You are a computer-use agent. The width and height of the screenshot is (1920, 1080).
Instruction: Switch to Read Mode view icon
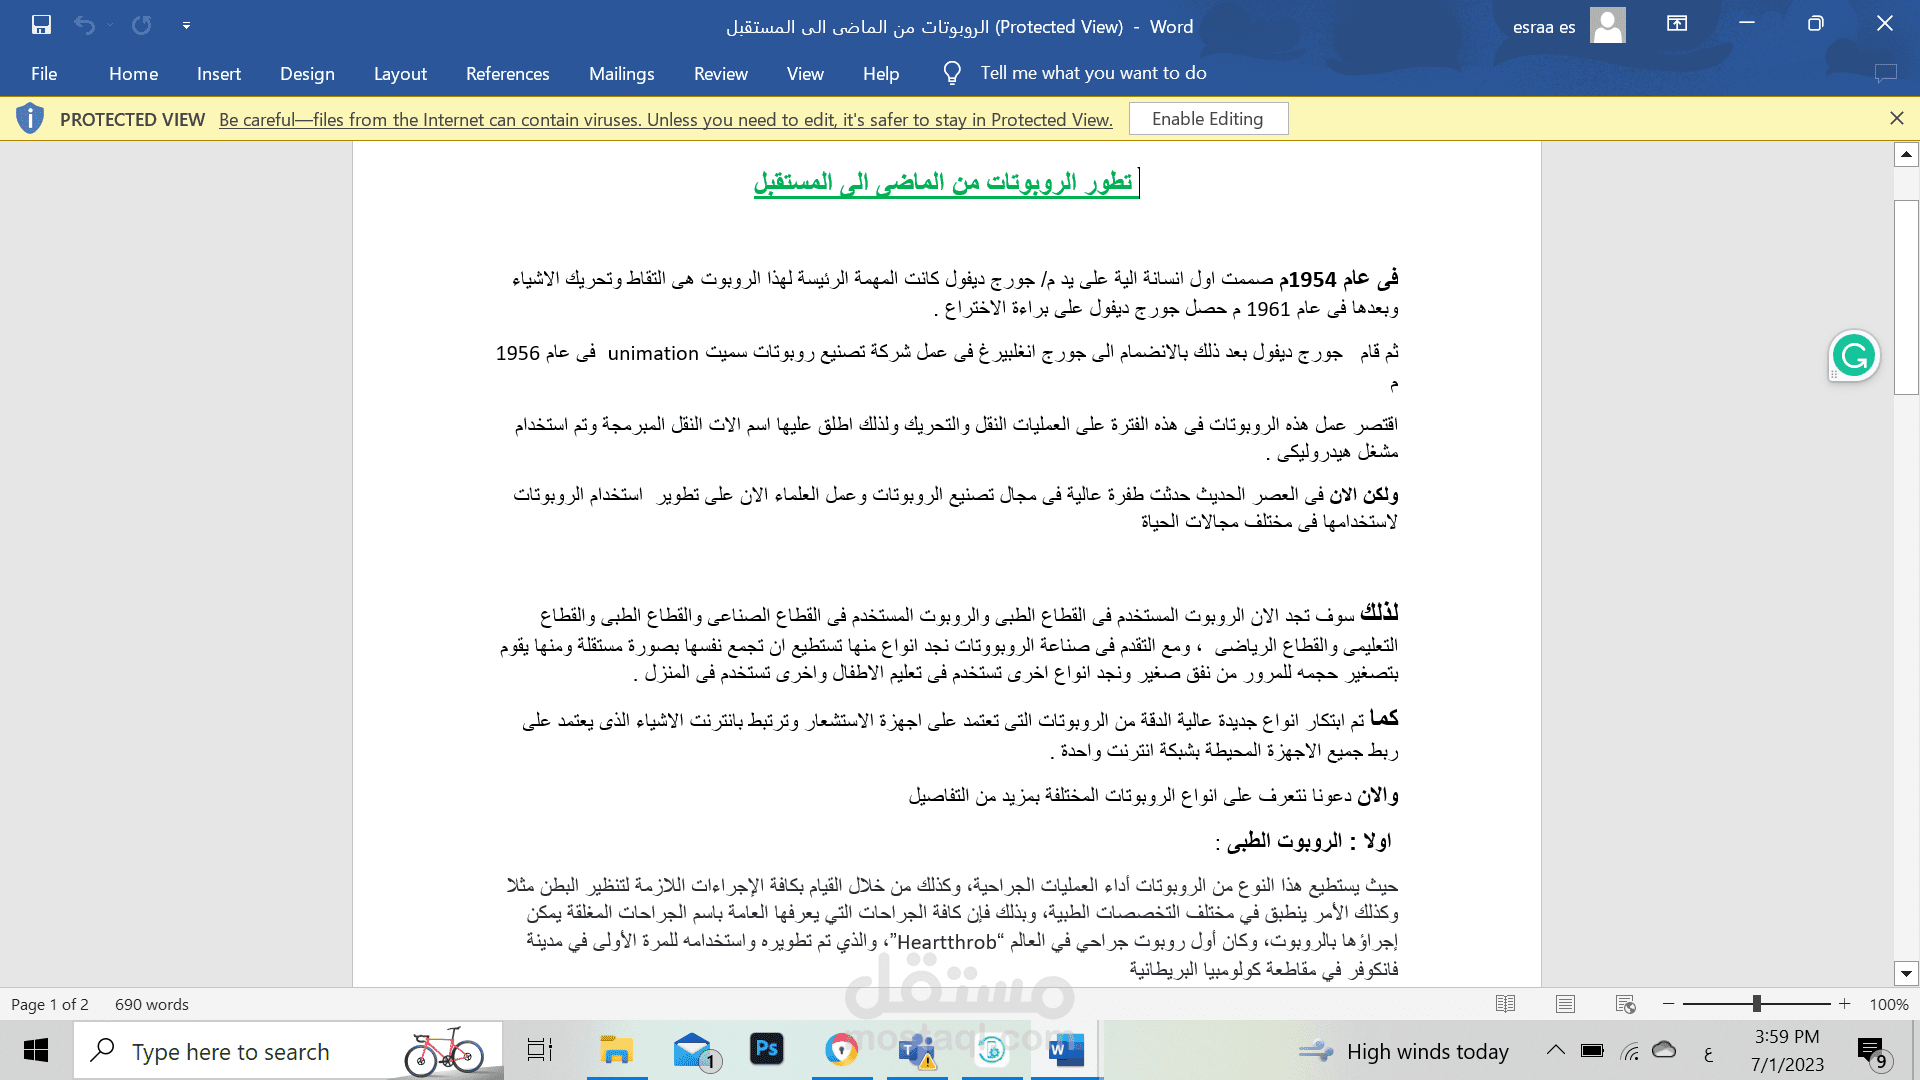pos(1505,1004)
